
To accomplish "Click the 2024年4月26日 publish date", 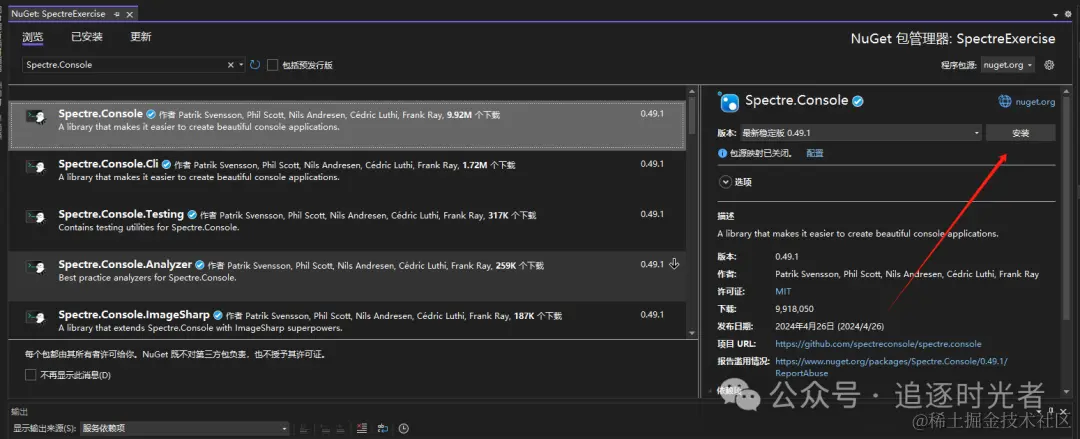I will 829,326.
